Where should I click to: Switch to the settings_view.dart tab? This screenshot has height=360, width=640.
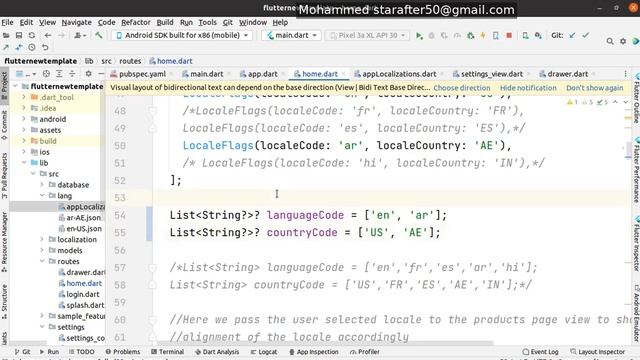click(491, 74)
